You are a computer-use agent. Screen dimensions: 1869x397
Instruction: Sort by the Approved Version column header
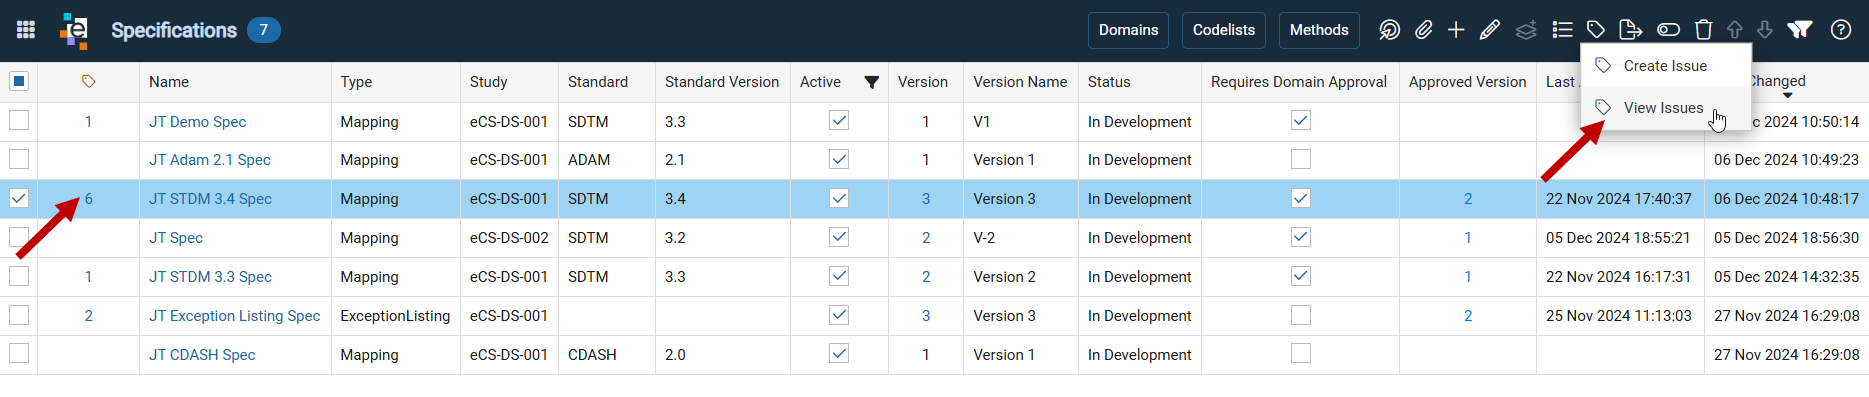pyautogui.click(x=1468, y=82)
